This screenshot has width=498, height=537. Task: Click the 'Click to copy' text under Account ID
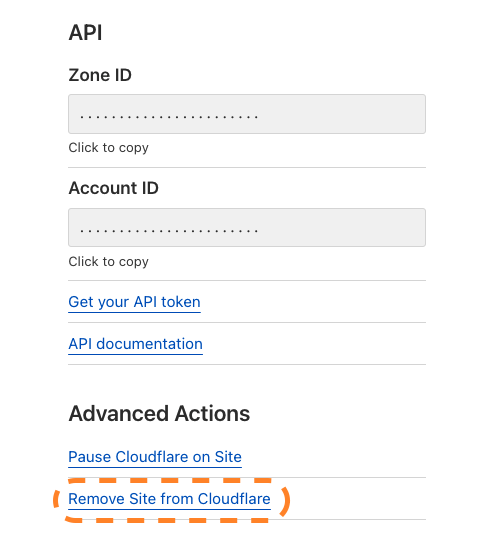click(x=109, y=262)
